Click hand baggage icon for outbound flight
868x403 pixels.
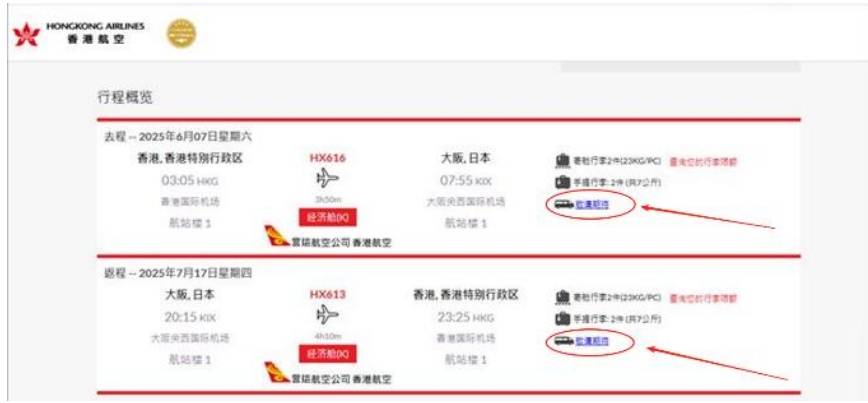[x=562, y=182]
